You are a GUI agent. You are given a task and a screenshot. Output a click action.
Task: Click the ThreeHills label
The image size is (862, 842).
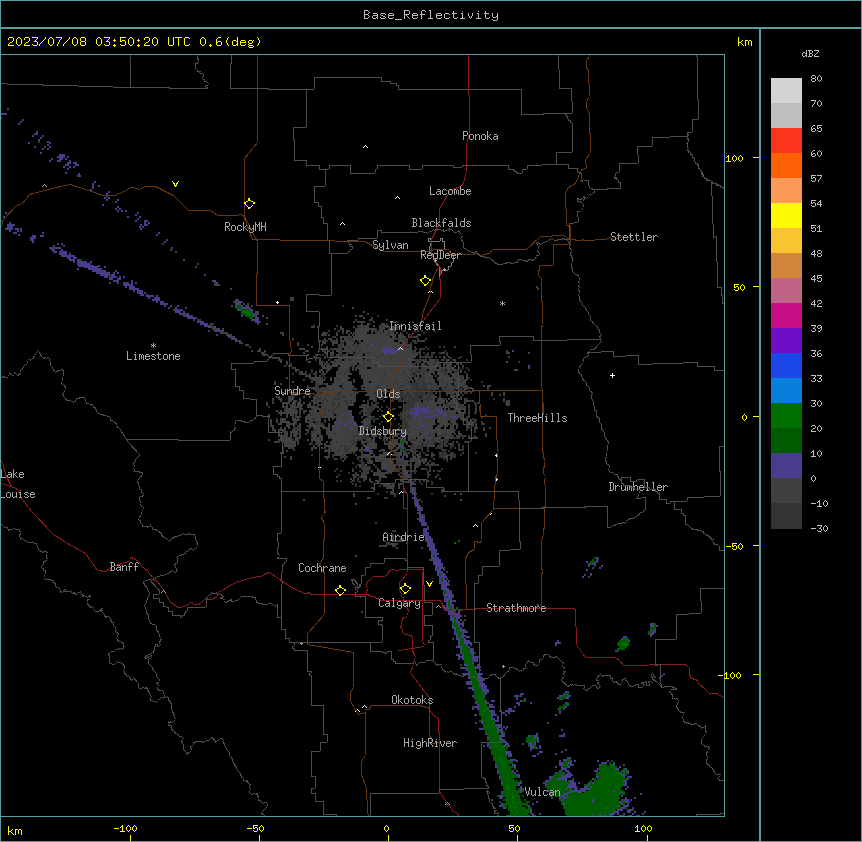[537, 418]
